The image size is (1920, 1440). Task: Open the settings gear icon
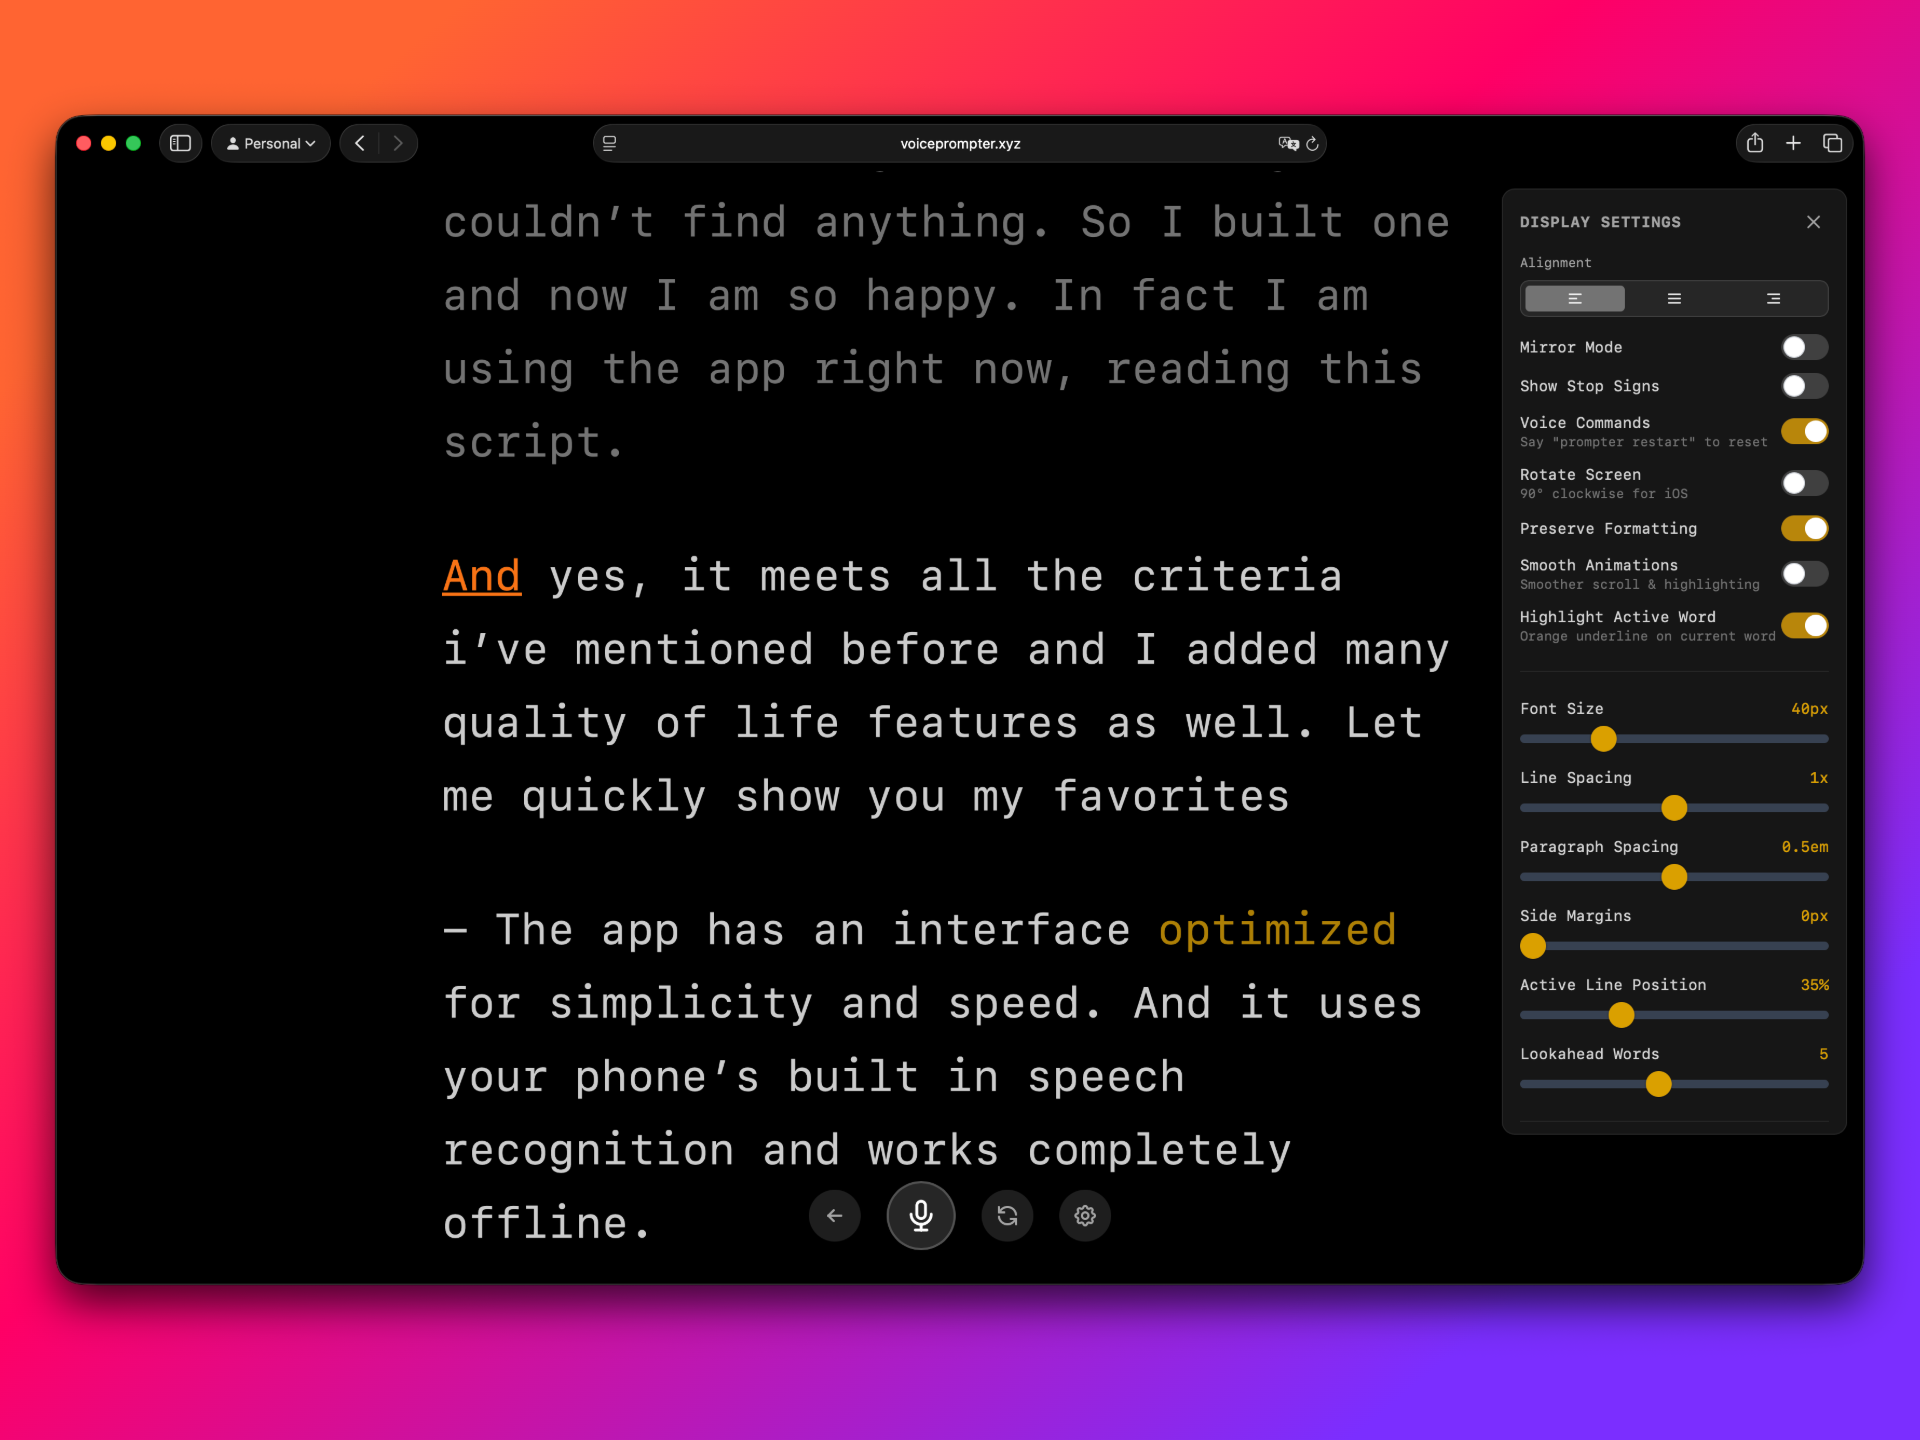click(1084, 1216)
